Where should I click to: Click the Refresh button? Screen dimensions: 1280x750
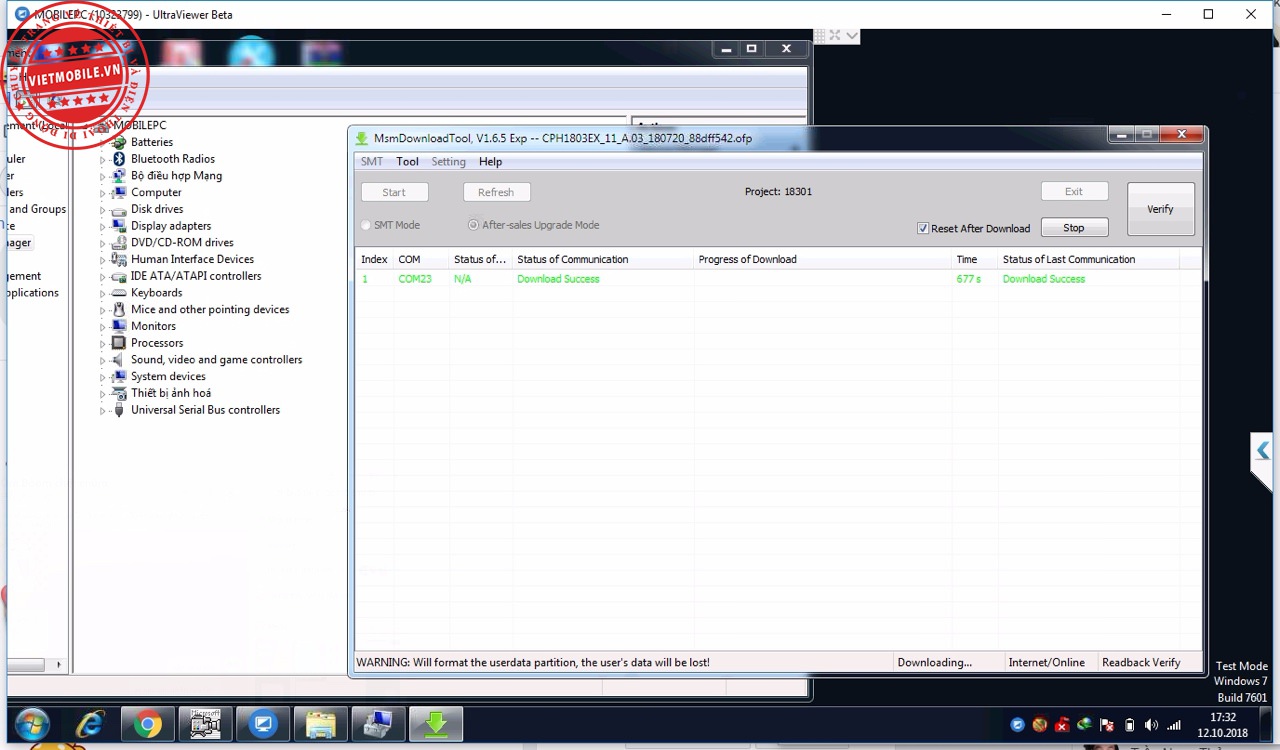click(496, 192)
